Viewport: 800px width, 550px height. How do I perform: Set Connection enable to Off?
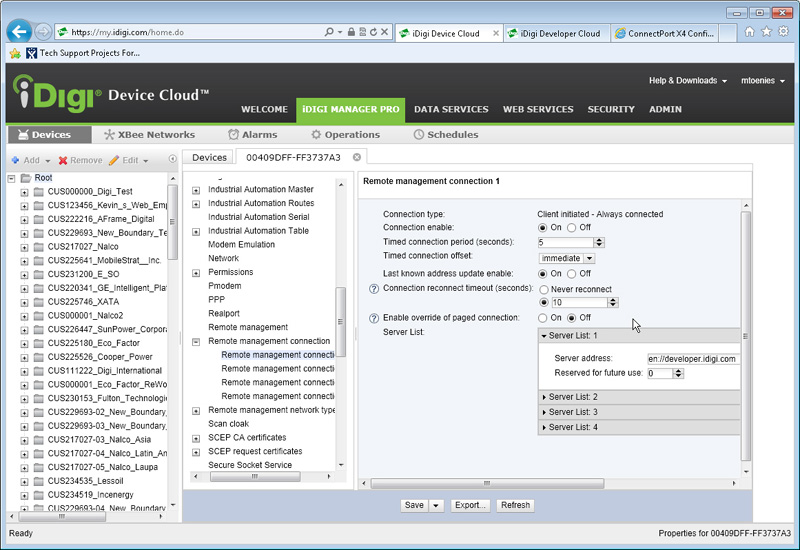572,228
